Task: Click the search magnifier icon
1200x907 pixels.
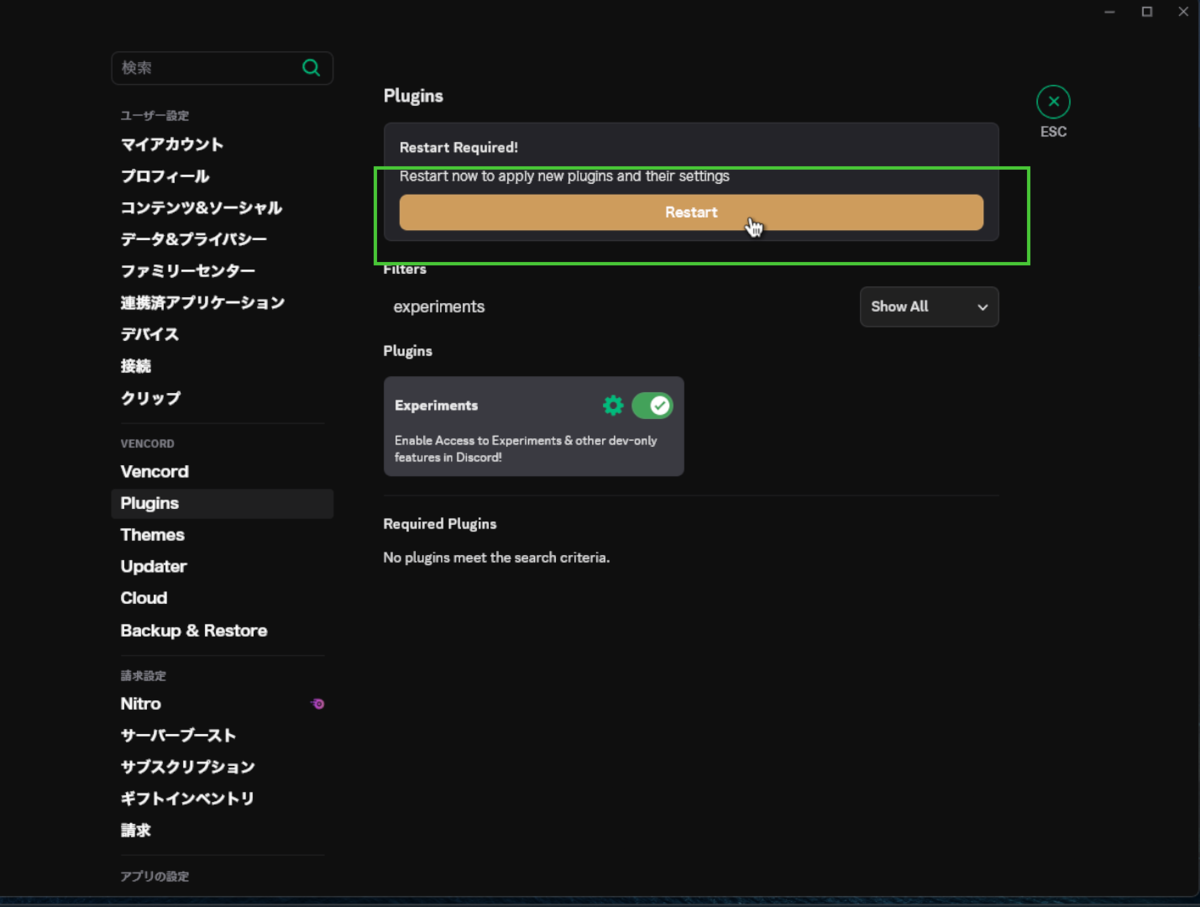Action: click(x=311, y=68)
